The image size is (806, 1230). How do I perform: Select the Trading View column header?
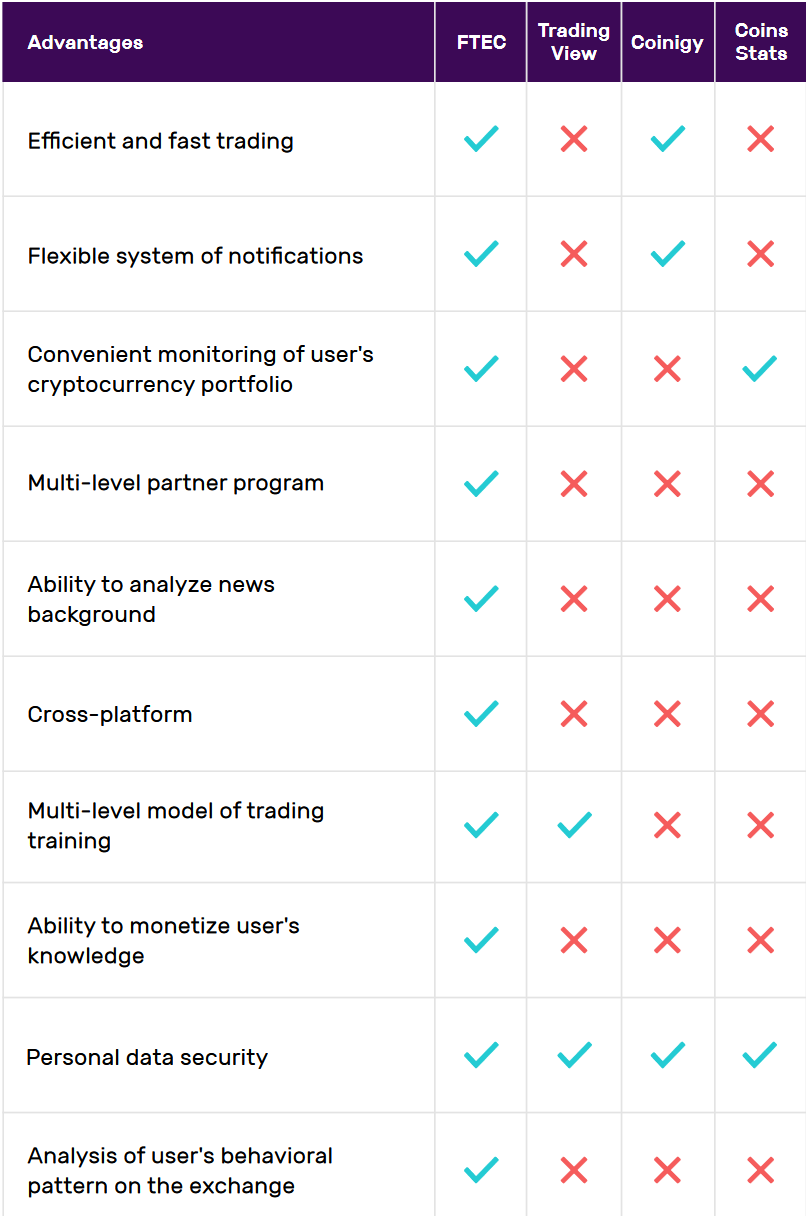pos(574,42)
